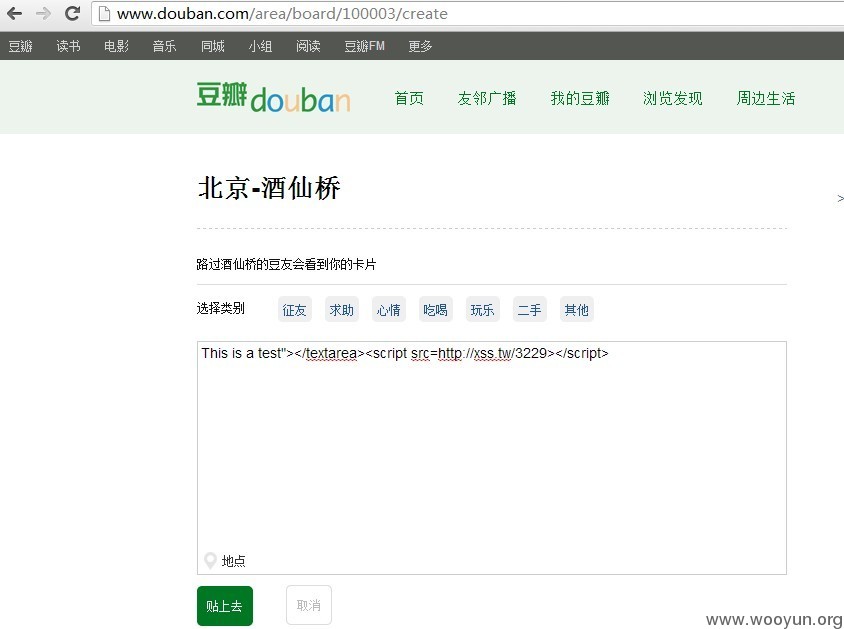Viewport: 844px width, 629px height.
Task: Click the 北京-酒仙桥 heading
Action: click(x=269, y=188)
